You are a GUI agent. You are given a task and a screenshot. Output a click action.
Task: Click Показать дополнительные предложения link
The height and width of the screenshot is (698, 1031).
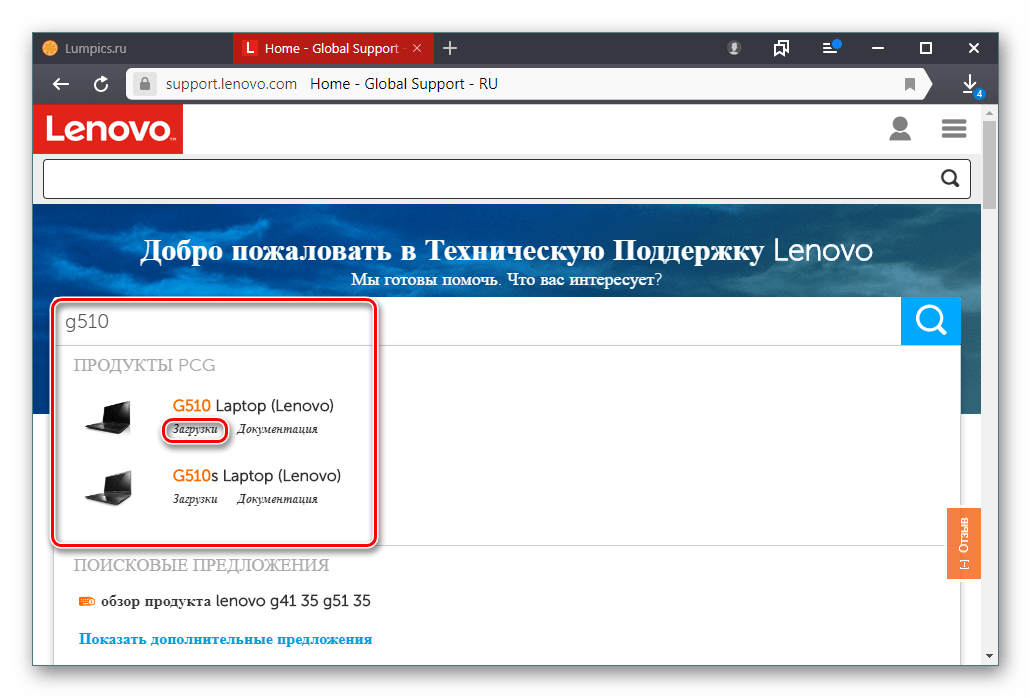coord(226,639)
